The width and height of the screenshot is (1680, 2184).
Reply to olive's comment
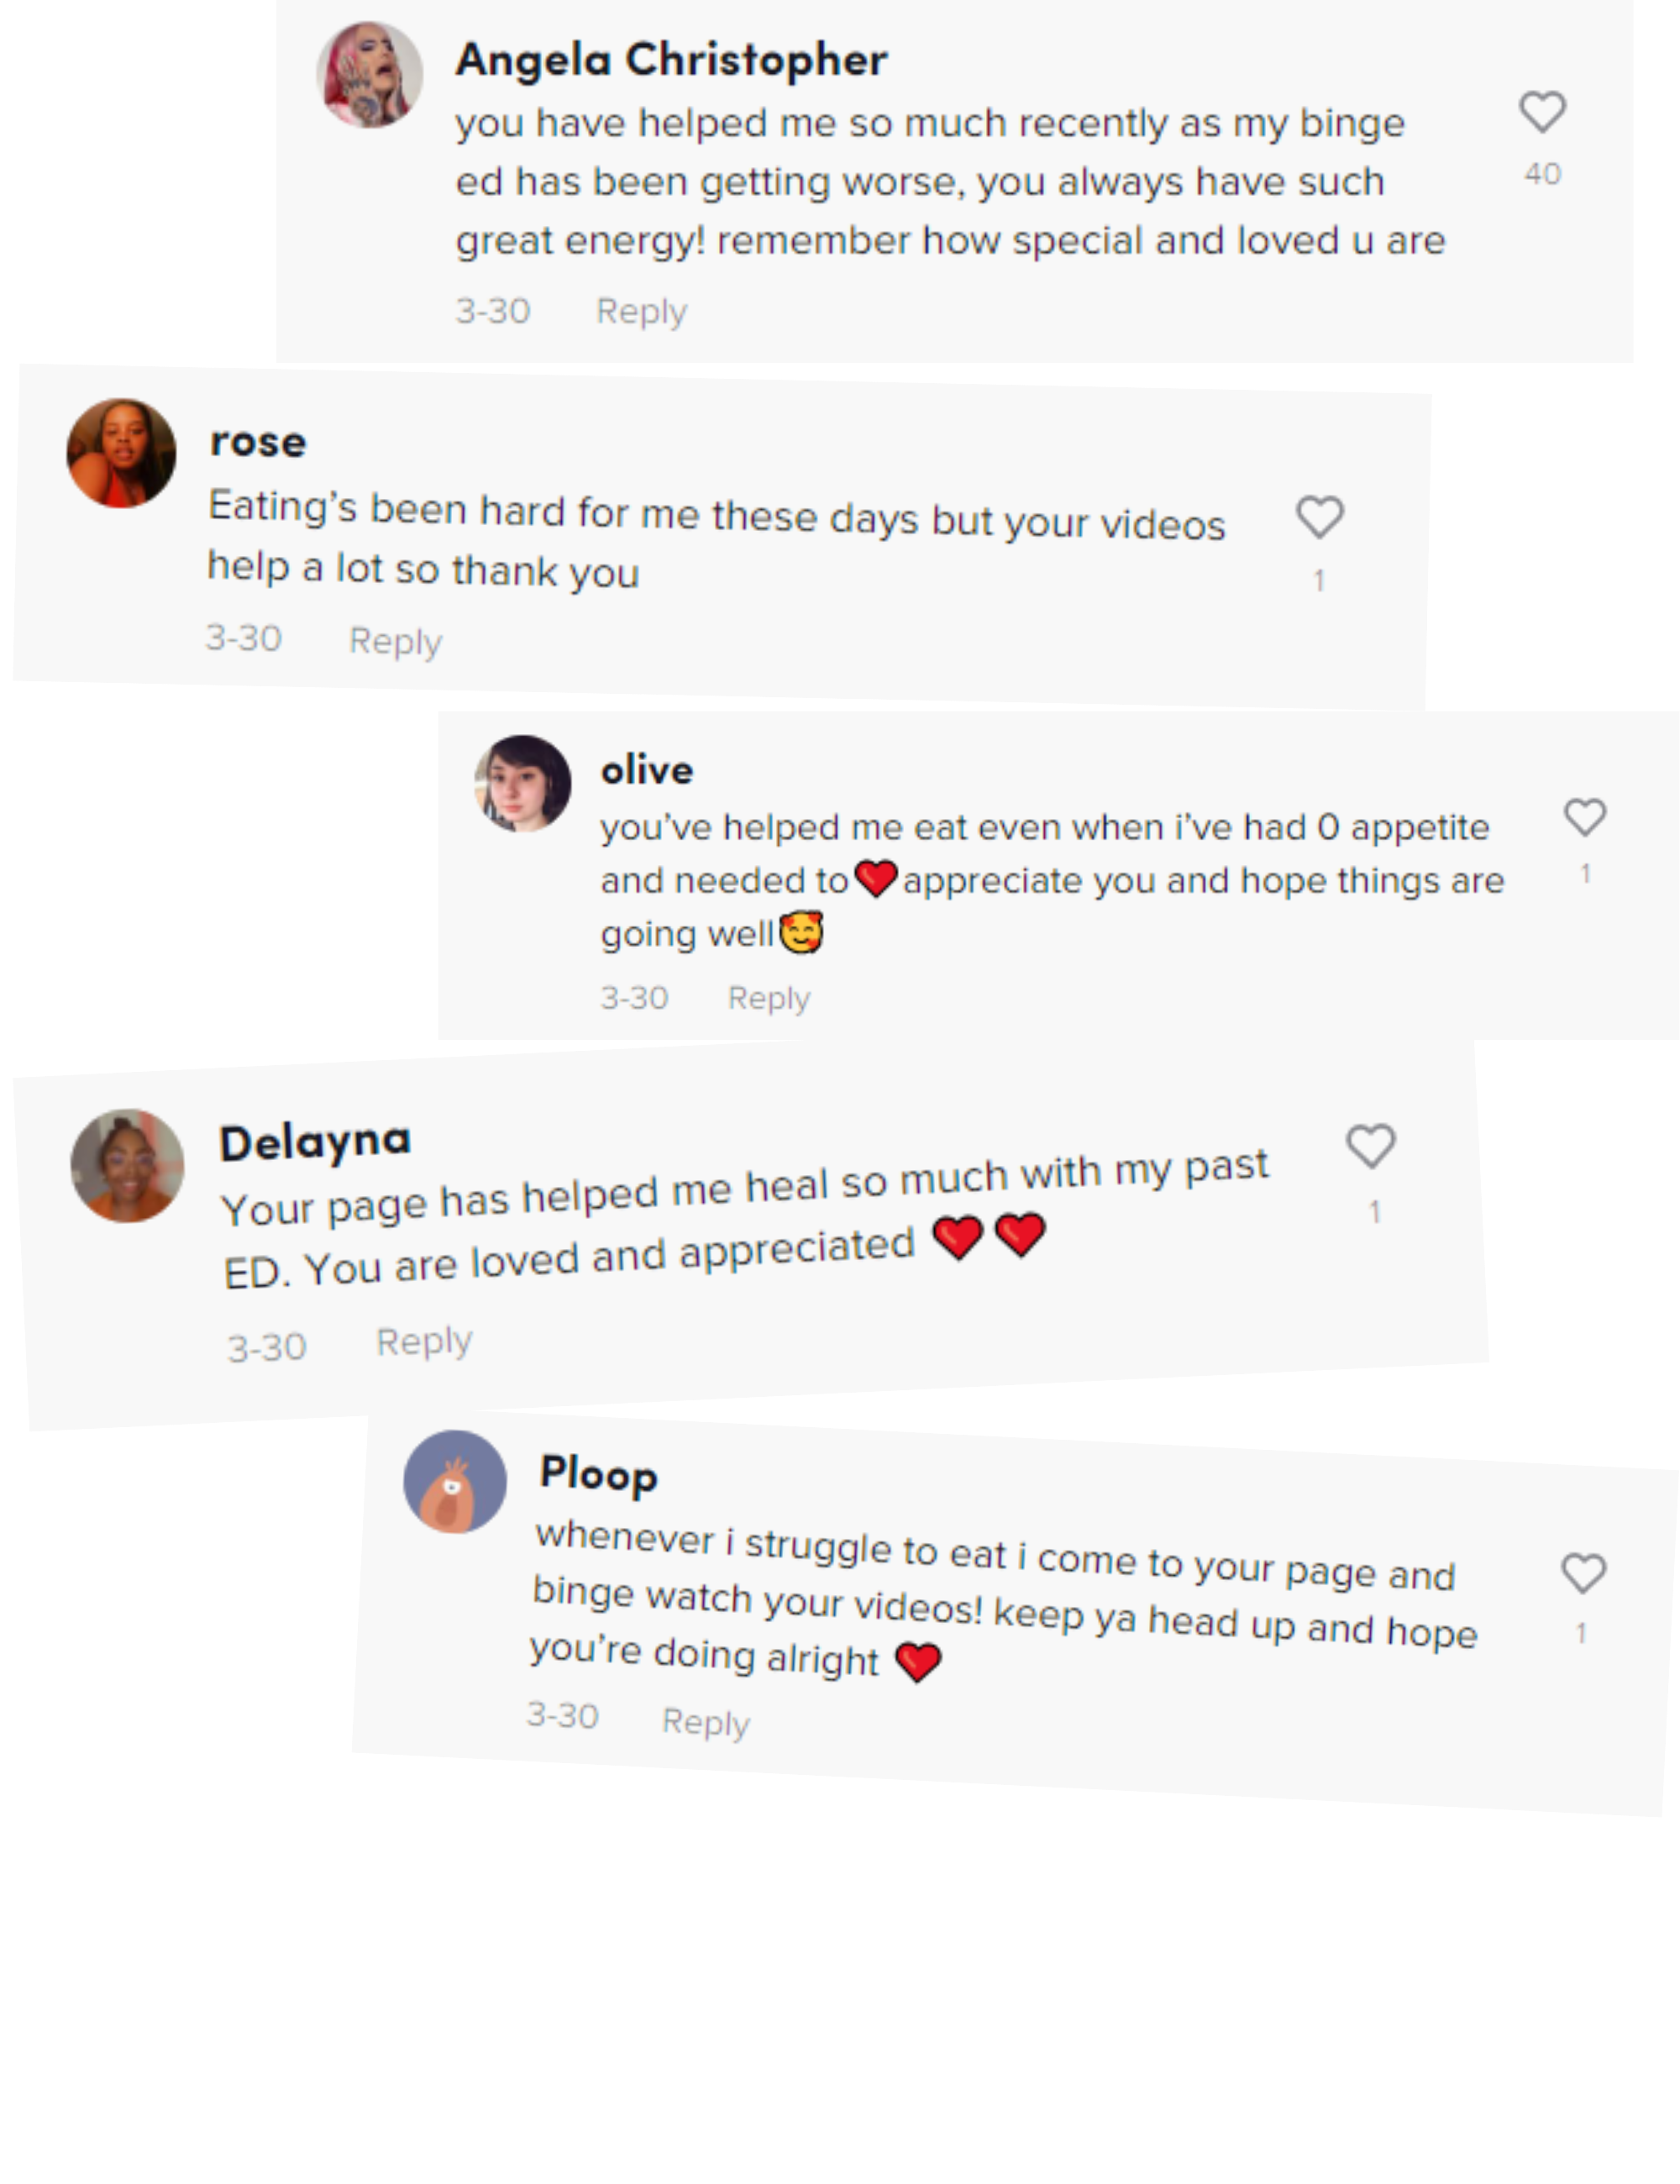pyautogui.click(x=769, y=998)
